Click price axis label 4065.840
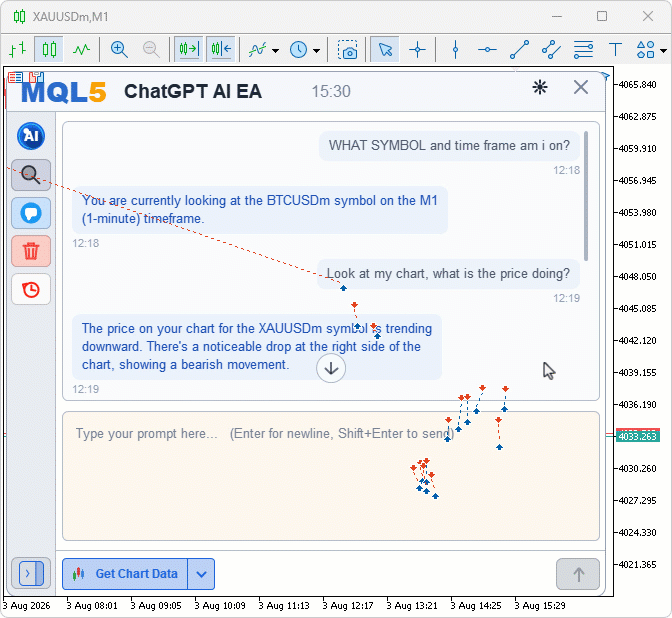The height and width of the screenshot is (618, 672). coord(637,84)
